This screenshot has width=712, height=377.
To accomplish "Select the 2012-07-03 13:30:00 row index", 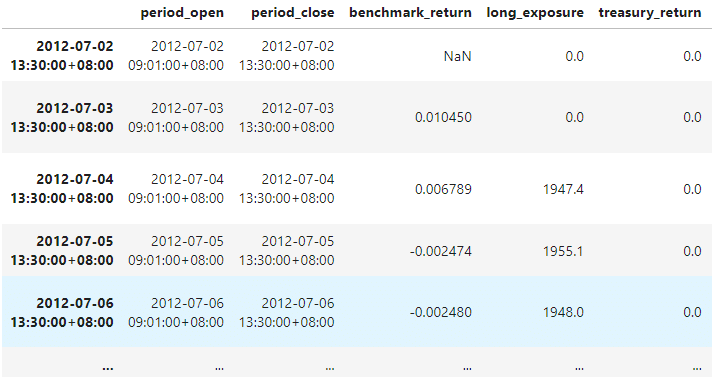I will pyautogui.click(x=62, y=118).
